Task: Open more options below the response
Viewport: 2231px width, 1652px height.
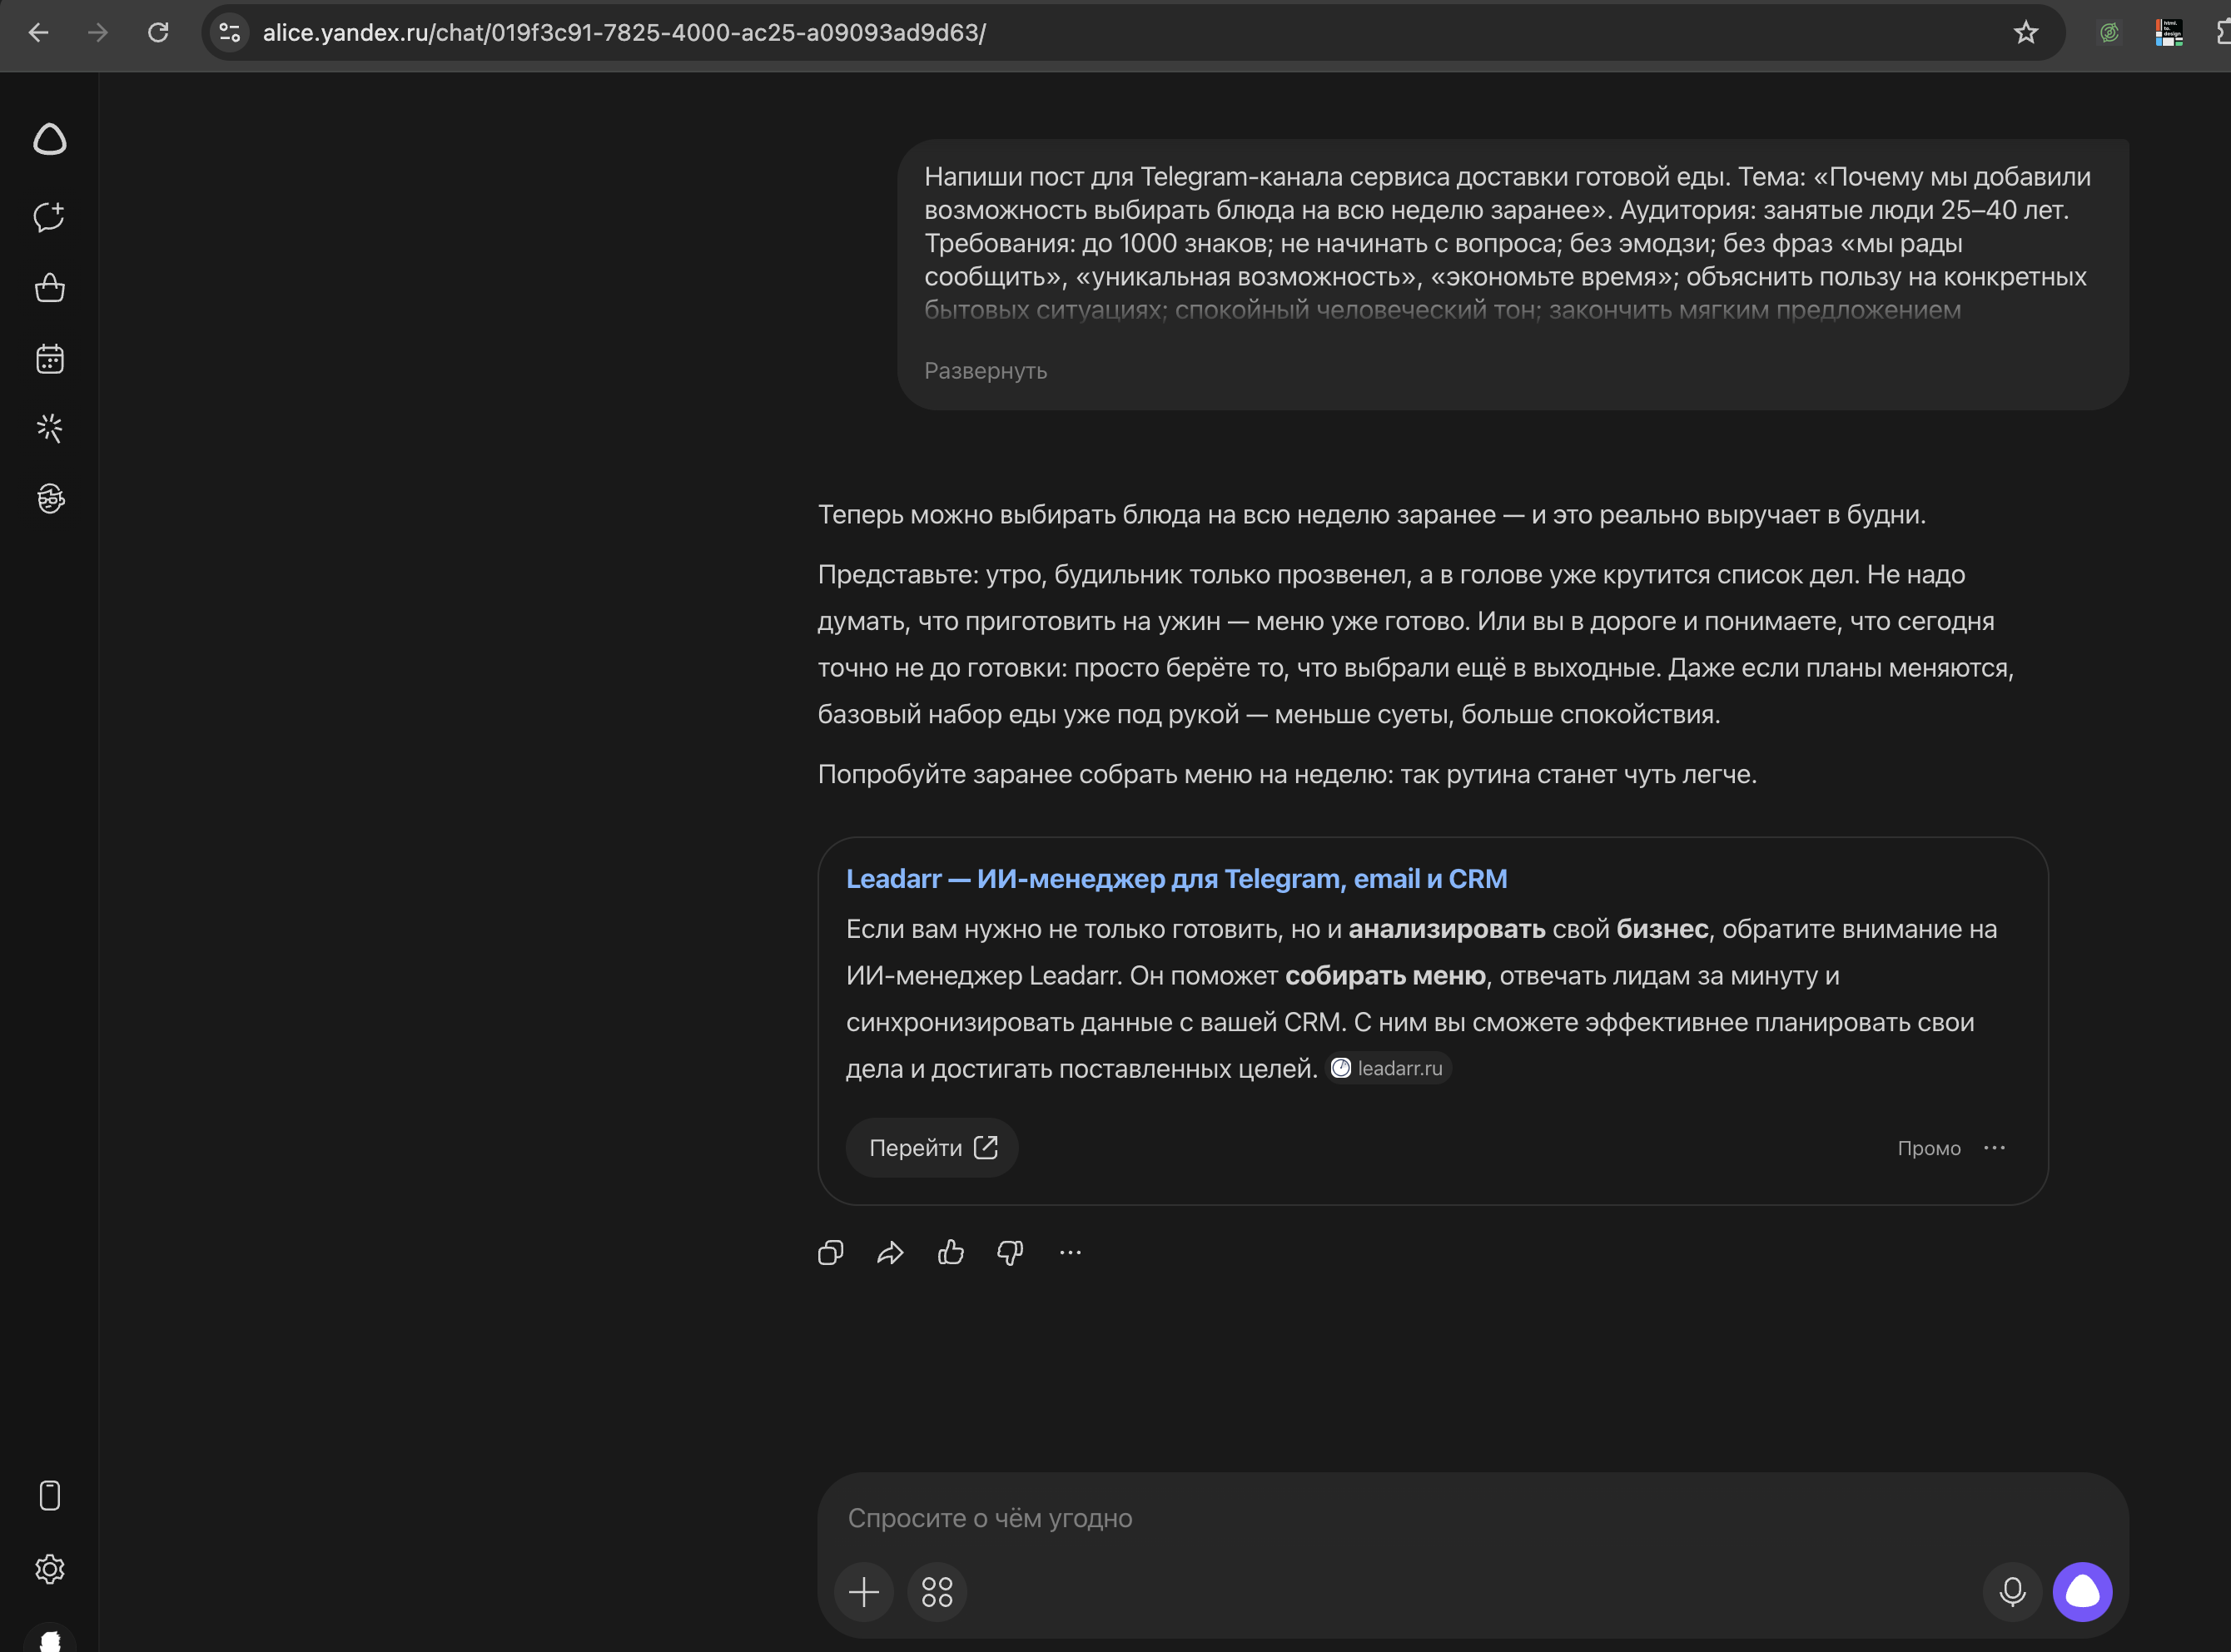Action: pos(1070,1252)
